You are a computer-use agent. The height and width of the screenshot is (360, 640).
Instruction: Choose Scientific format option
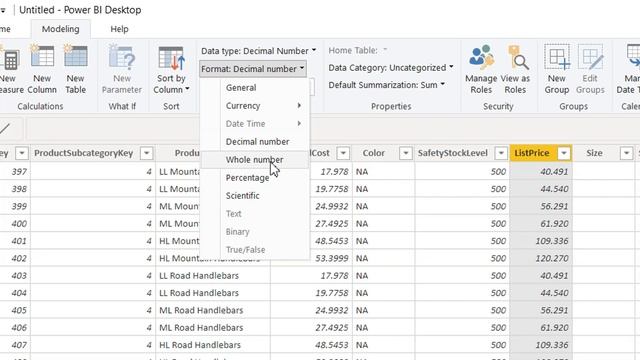pos(255,196)
